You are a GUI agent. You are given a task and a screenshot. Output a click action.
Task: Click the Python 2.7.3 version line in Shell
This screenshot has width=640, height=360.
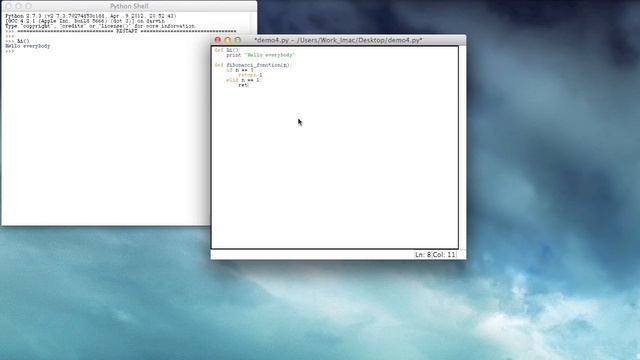(91, 16)
